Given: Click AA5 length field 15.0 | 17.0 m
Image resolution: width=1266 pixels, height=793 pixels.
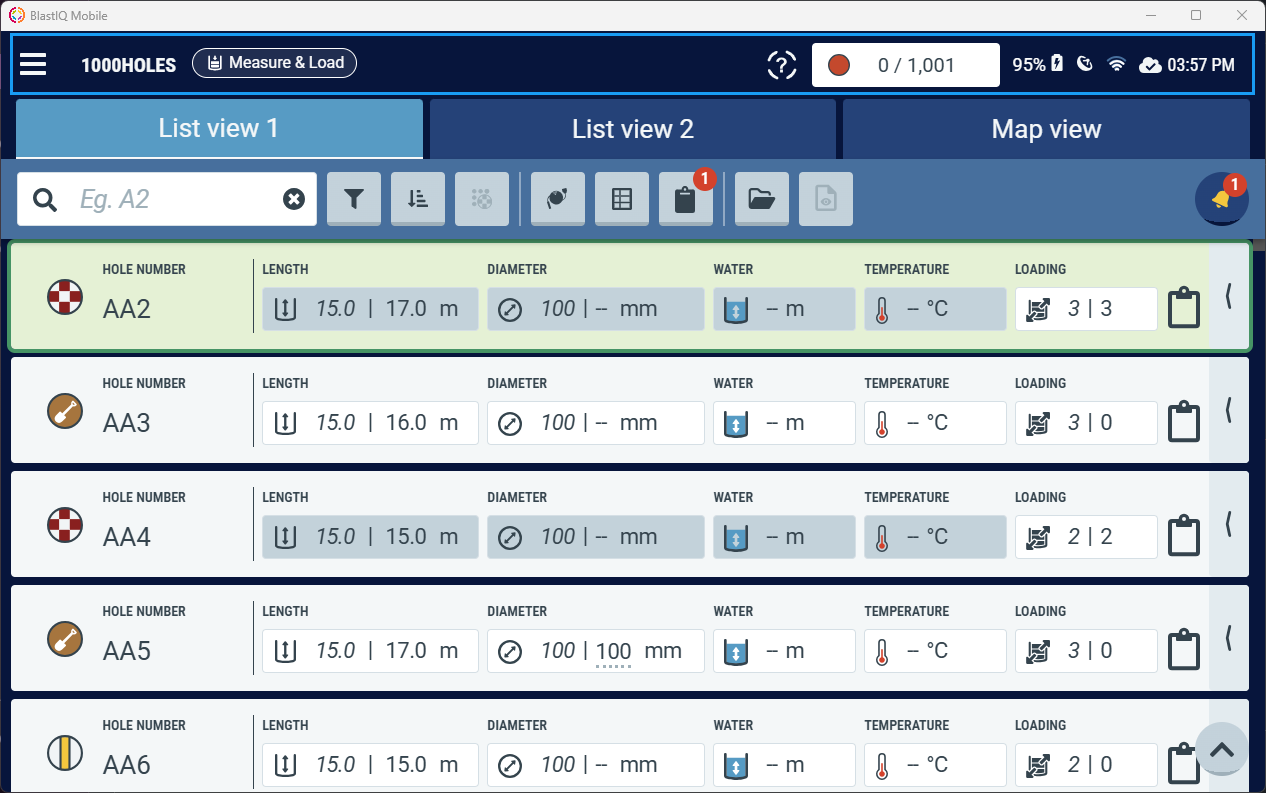Looking at the screenshot, I should 370,651.
